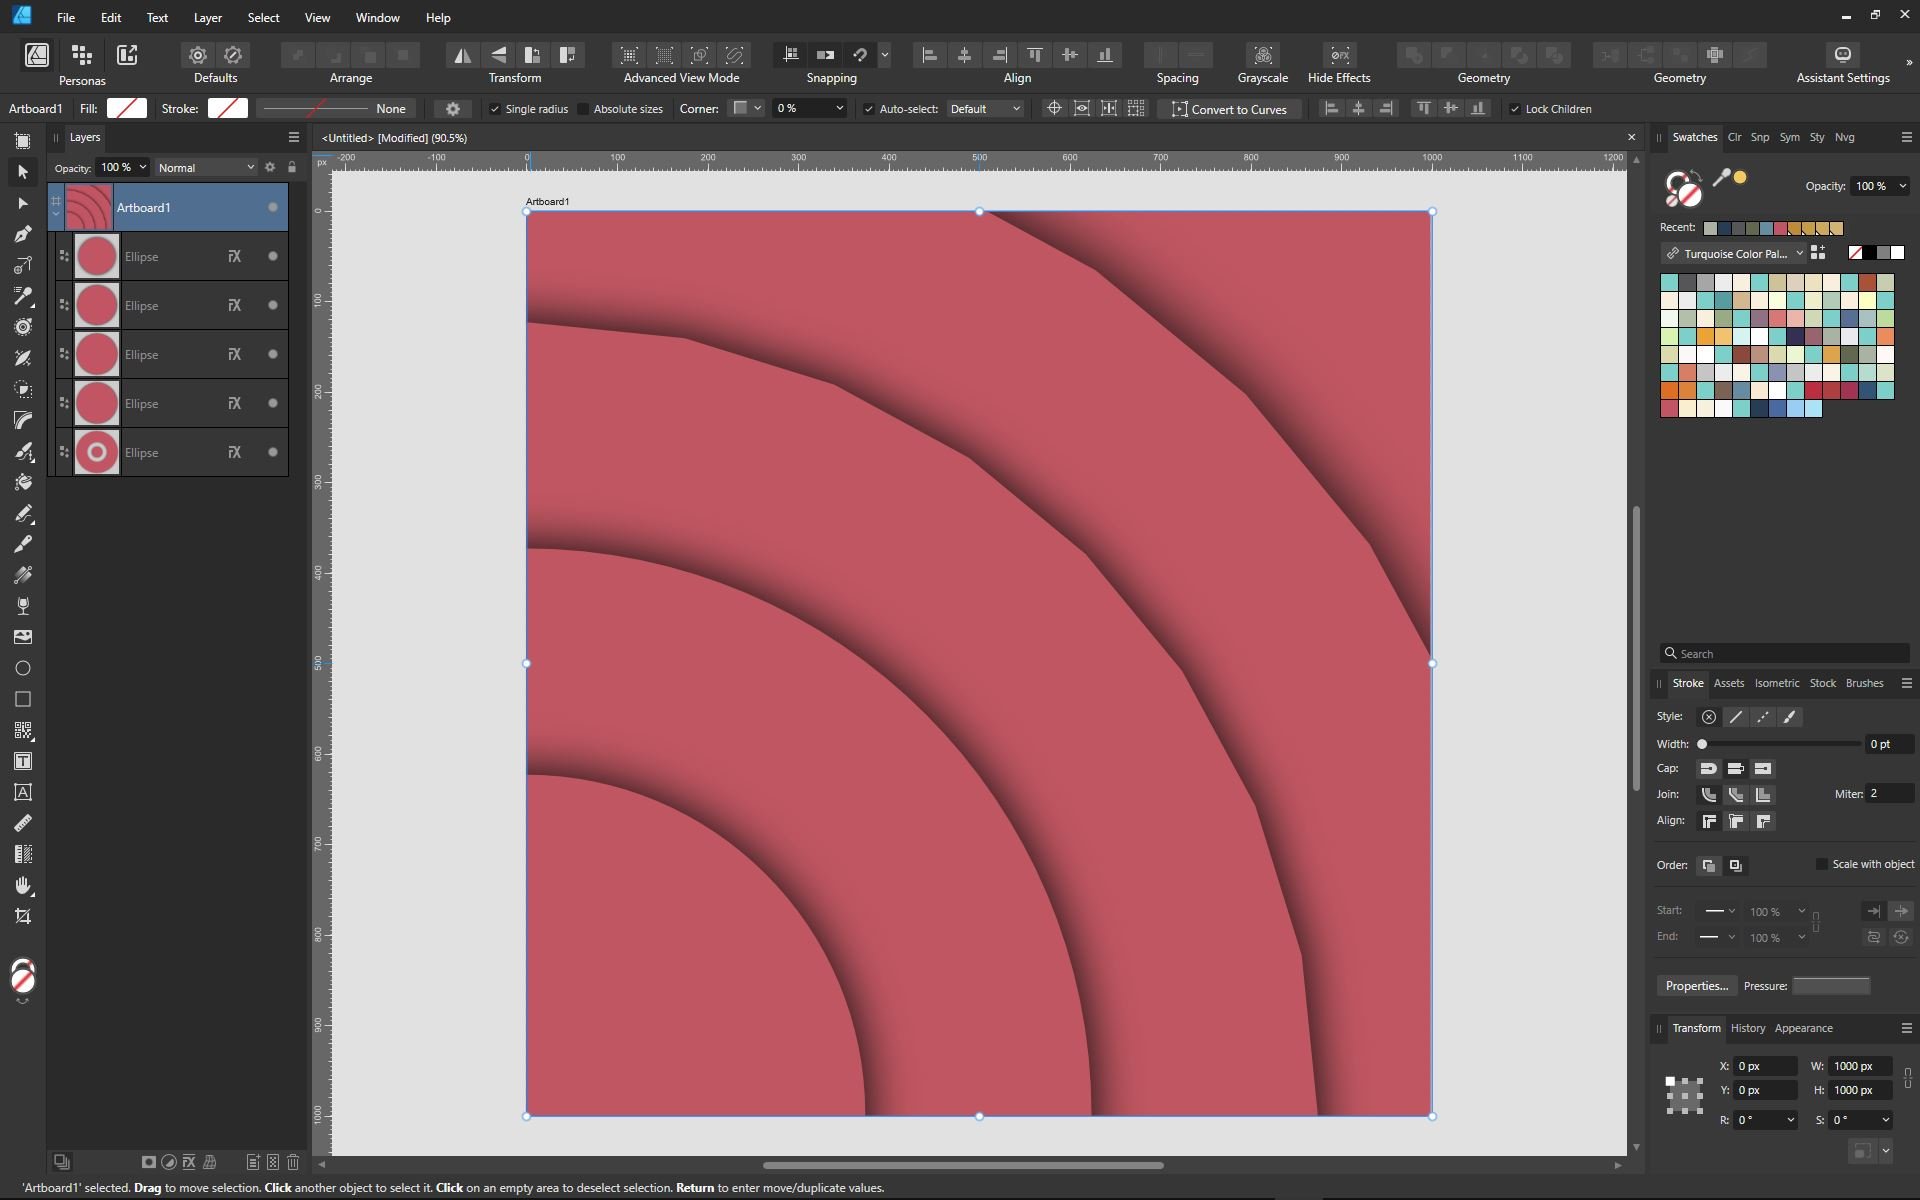Select the View (hand) tool
Image resolution: width=1920 pixels, height=1200 pixels.
tap(23, 885)
